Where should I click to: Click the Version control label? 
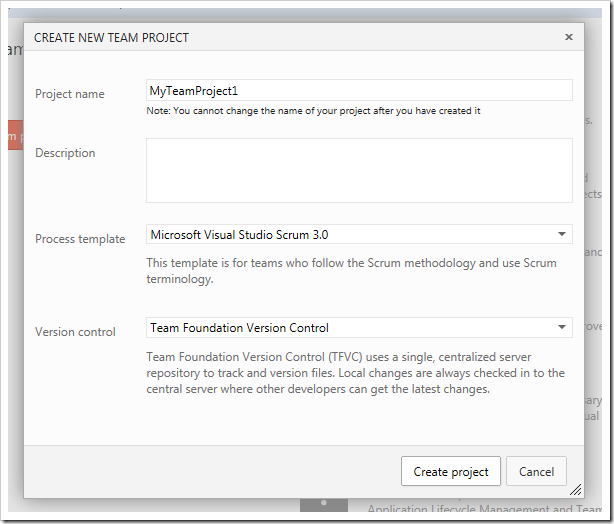click(76, 332)
